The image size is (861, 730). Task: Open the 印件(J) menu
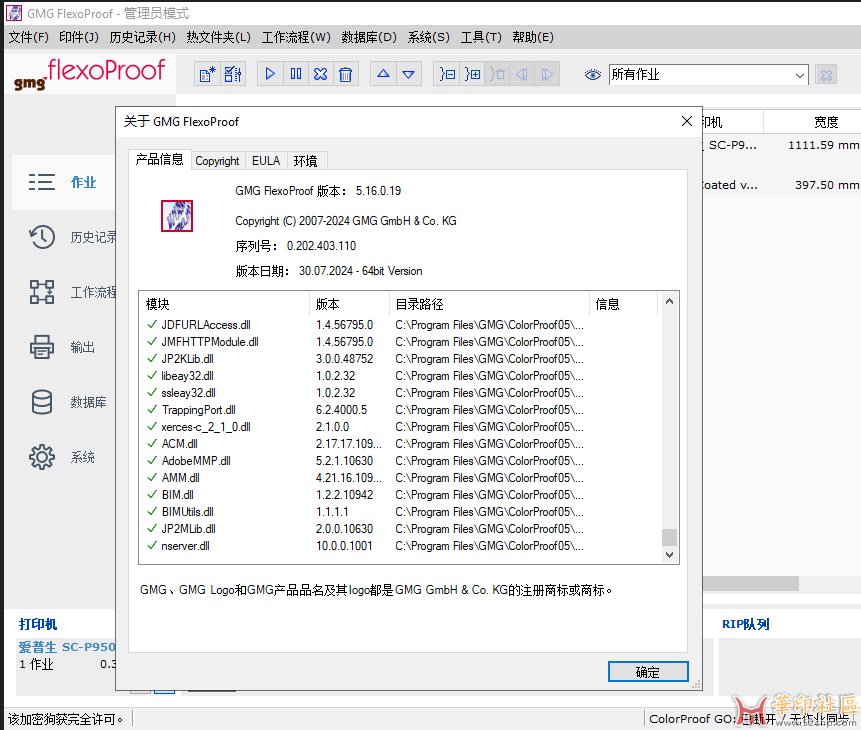[79, 37]
